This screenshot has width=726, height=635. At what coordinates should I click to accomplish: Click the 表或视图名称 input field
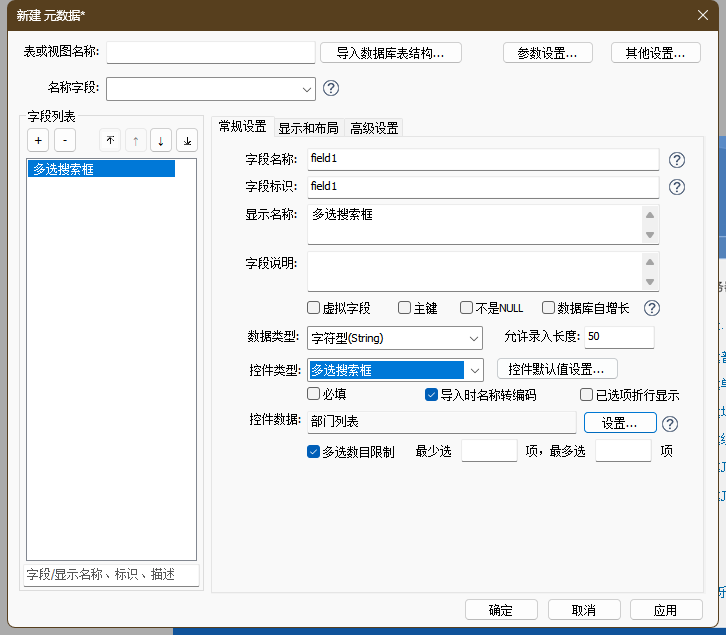tap(210, 53)
